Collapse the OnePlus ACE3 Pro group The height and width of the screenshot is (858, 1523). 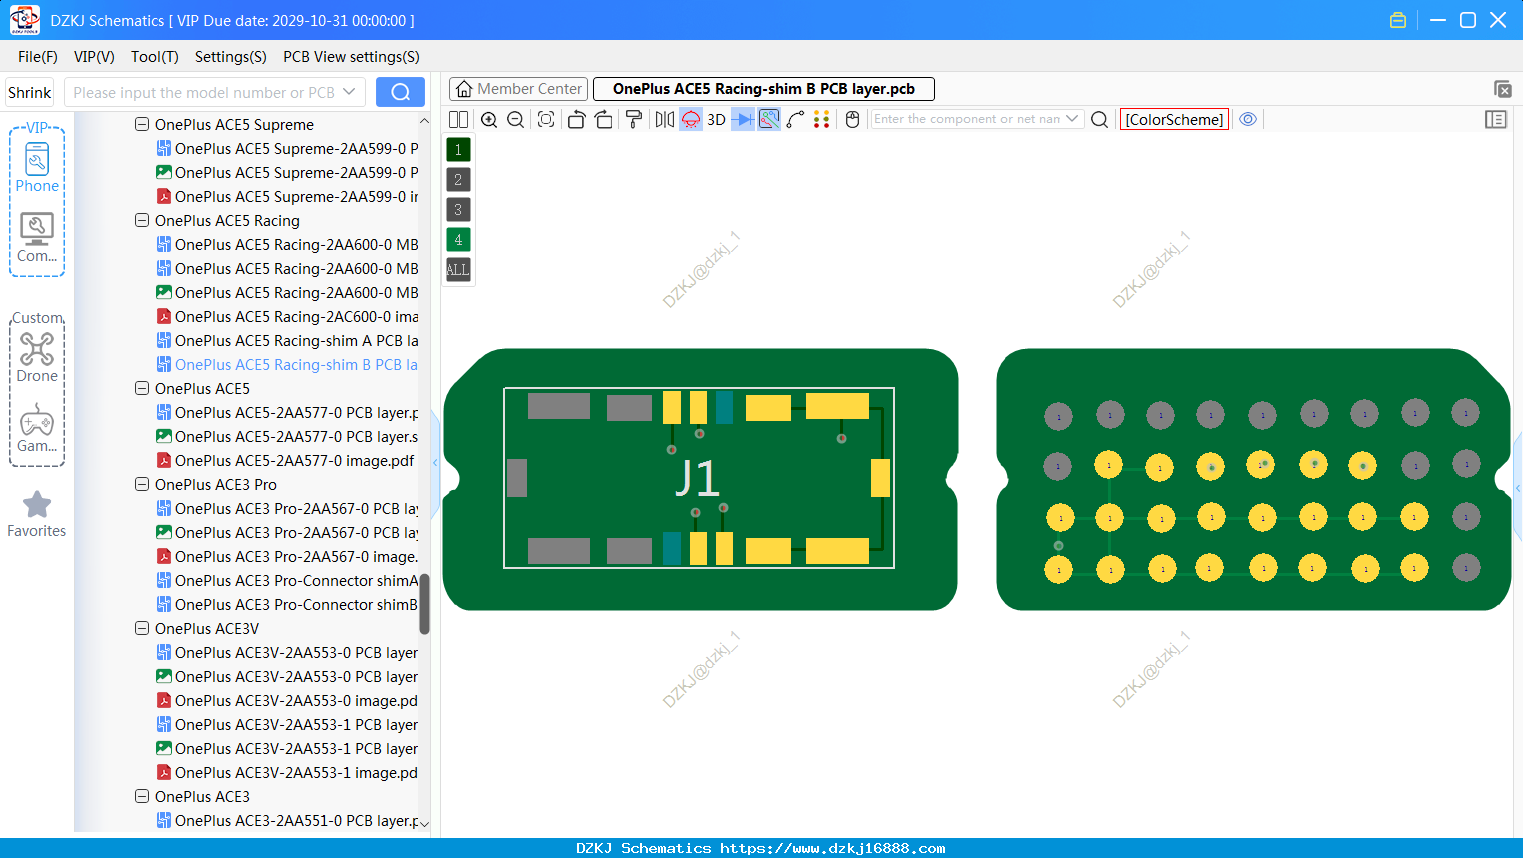click(142, 484)
